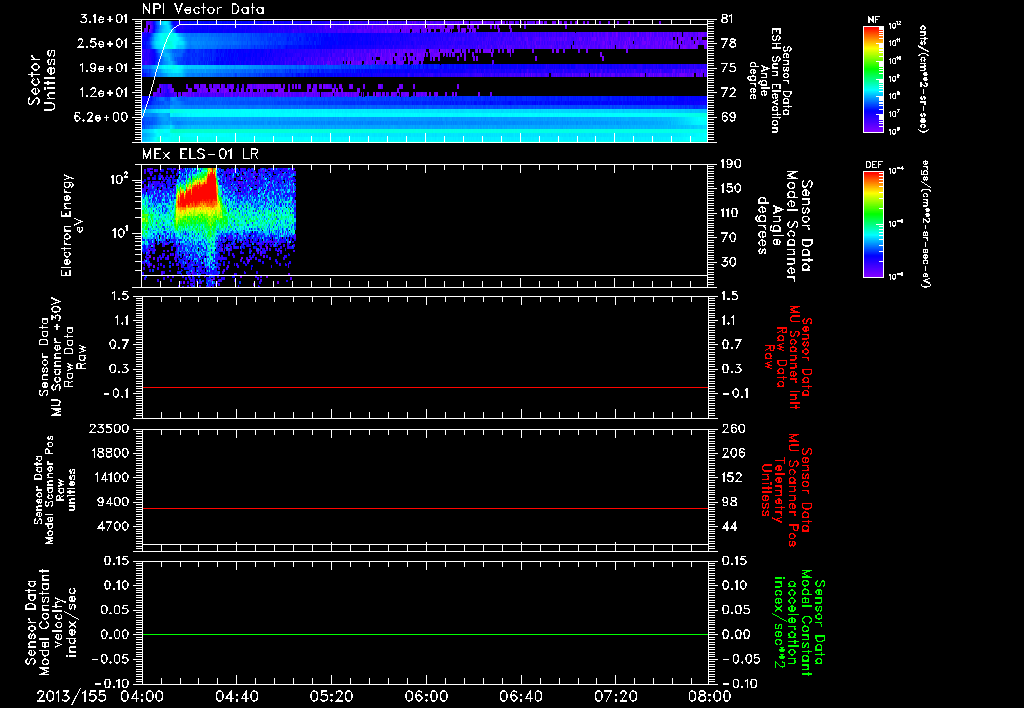1024x708 pixels.
Task: Click the NPI Vector Data panel title
Action: 203,9
